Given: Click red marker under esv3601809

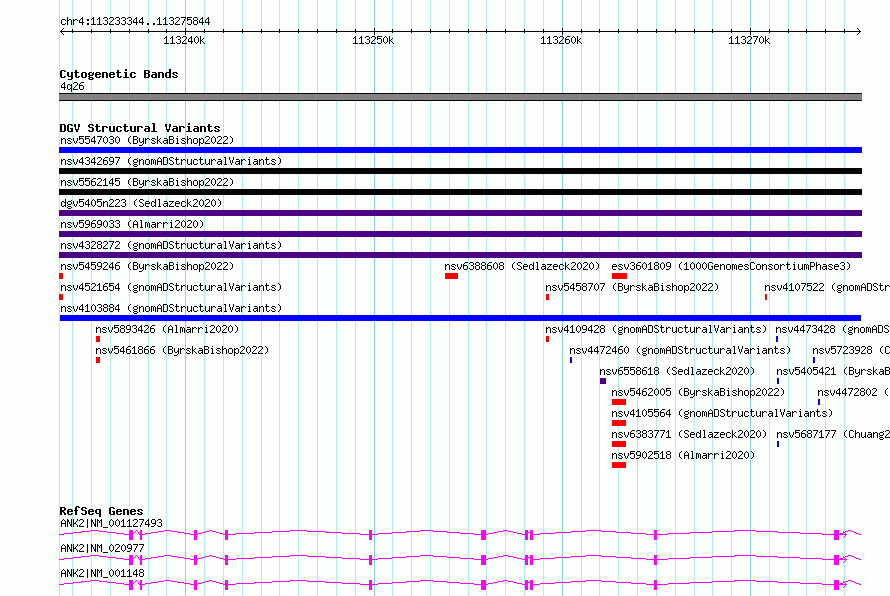Looking at the screenshot, I should pos(619,276).
